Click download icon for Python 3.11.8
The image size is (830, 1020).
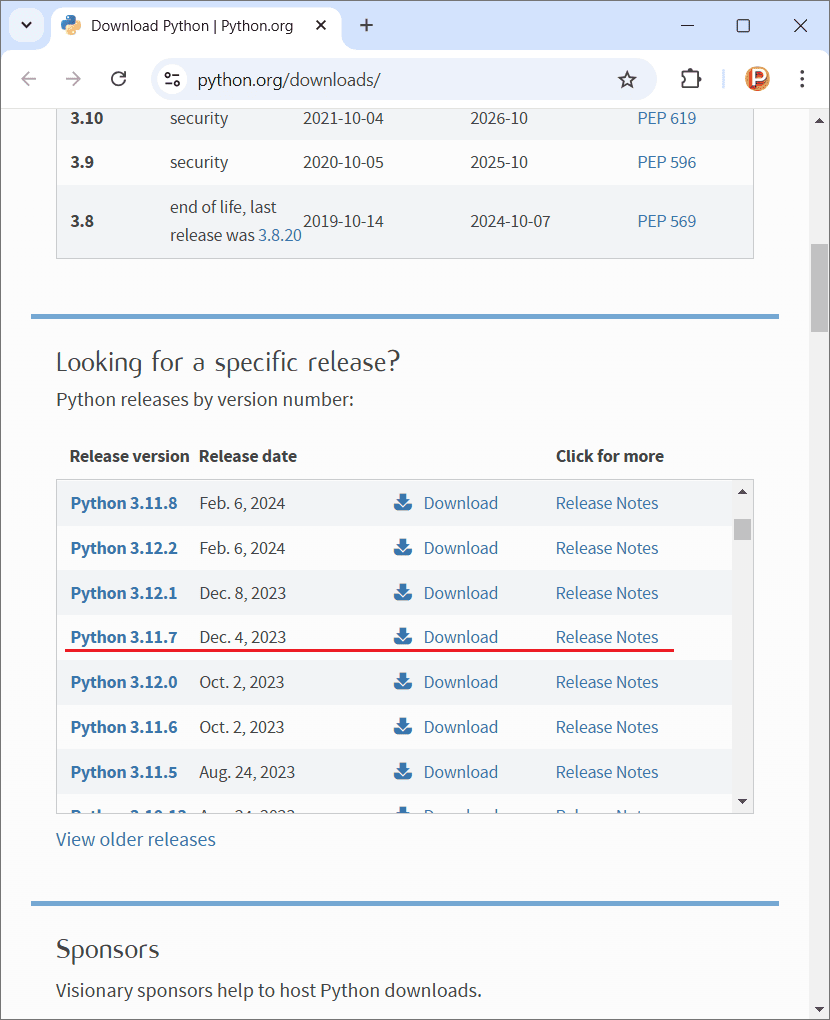point(403,502)
